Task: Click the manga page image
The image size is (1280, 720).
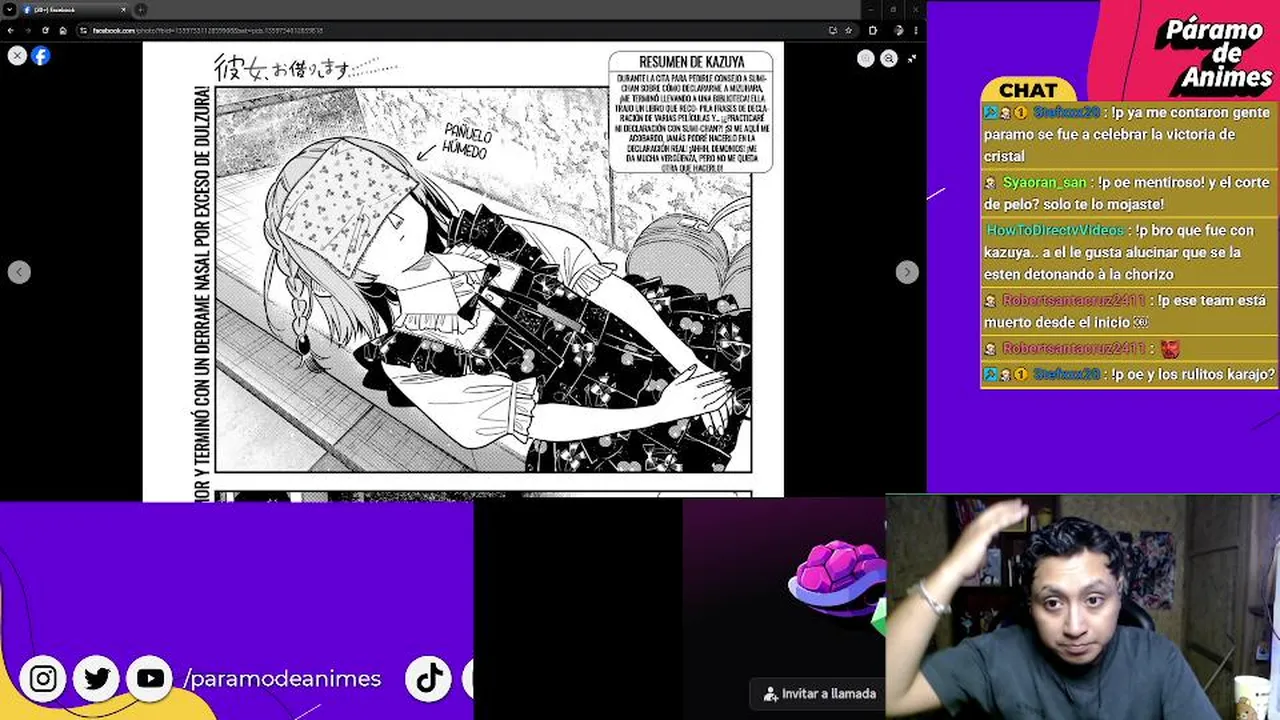Action: [x=463, y=270]
